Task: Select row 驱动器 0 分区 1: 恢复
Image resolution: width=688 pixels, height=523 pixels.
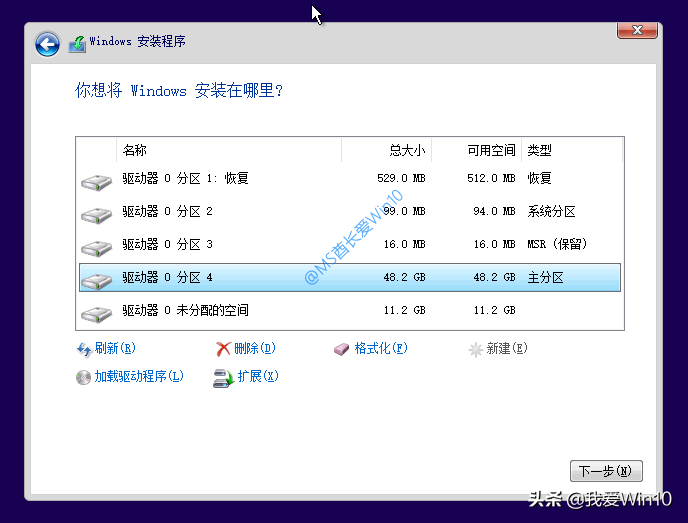Action: [350, 179]
